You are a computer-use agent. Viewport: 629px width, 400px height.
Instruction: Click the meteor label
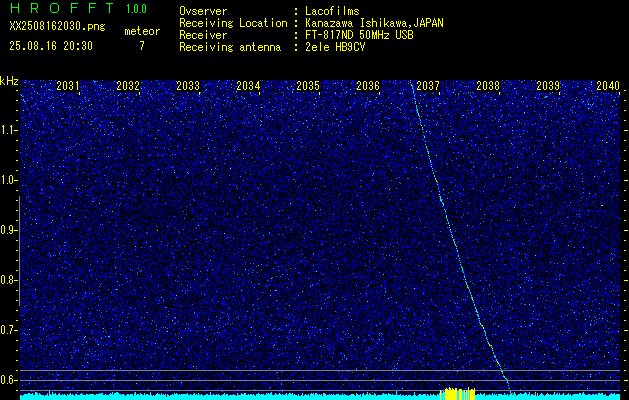pos(142,31)
